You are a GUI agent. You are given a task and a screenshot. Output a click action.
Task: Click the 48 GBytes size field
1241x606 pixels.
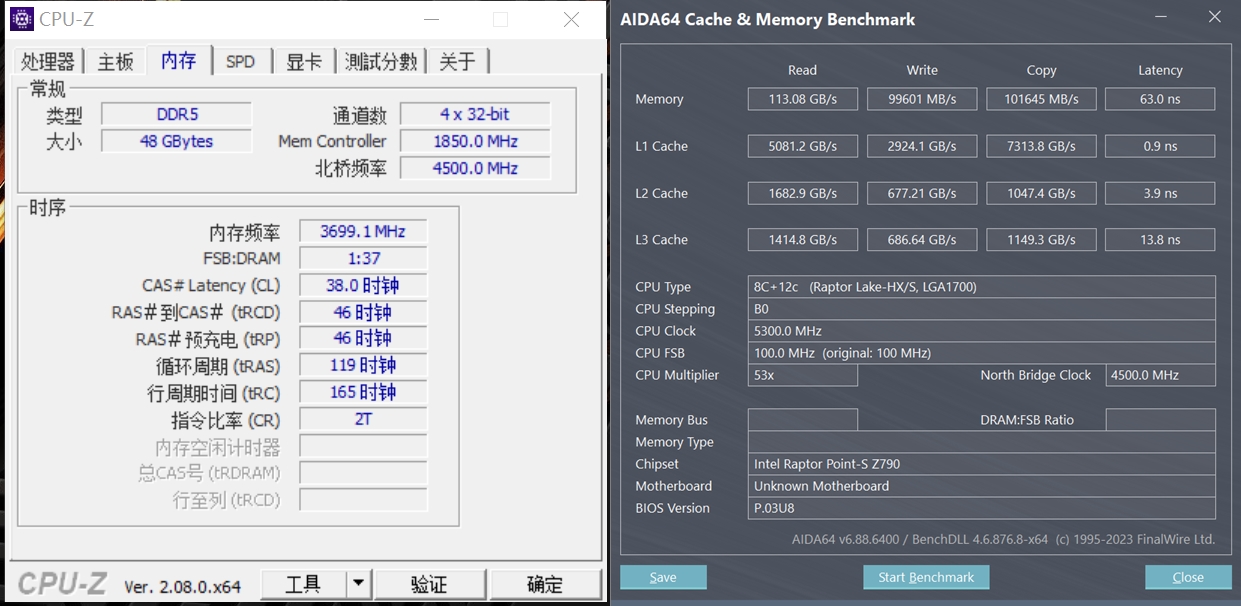(177, 141)
